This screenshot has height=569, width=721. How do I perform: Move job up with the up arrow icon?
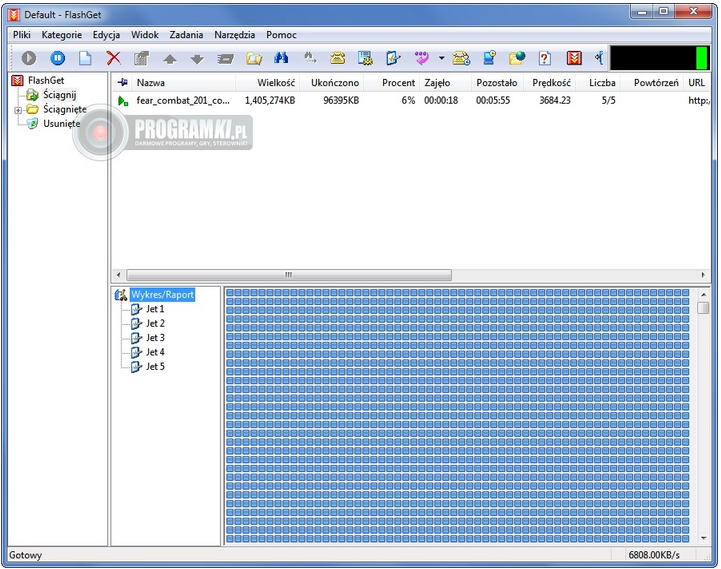170,59
